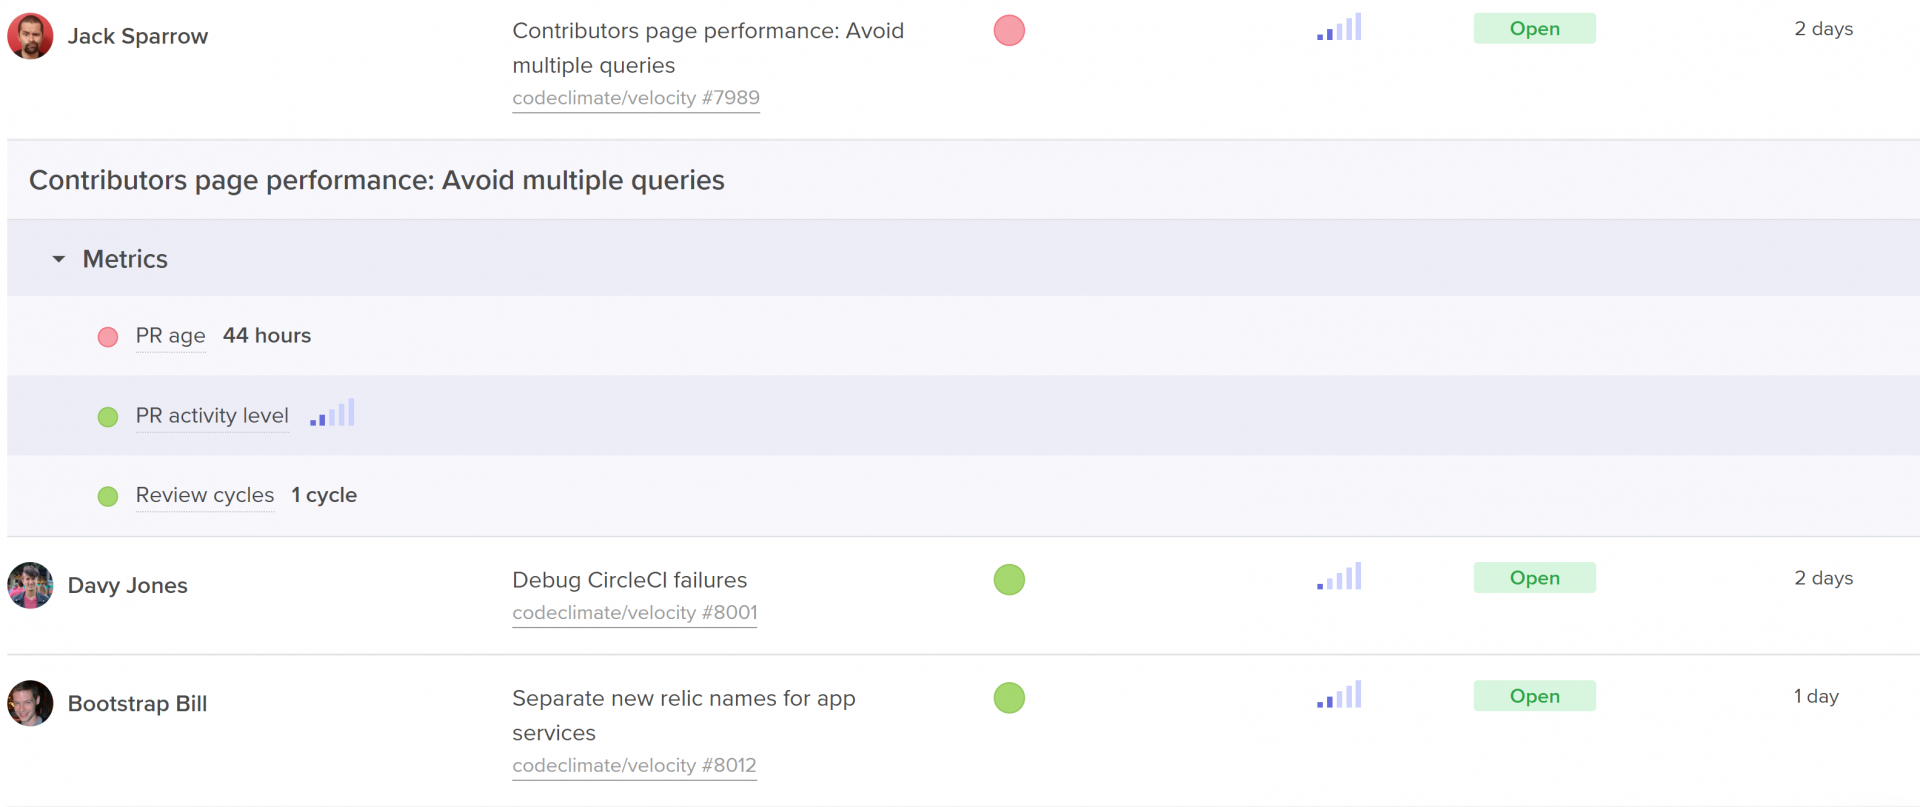
Task: Click Bootstrap Bill's avatar photo
Action: tap(30, 703)
